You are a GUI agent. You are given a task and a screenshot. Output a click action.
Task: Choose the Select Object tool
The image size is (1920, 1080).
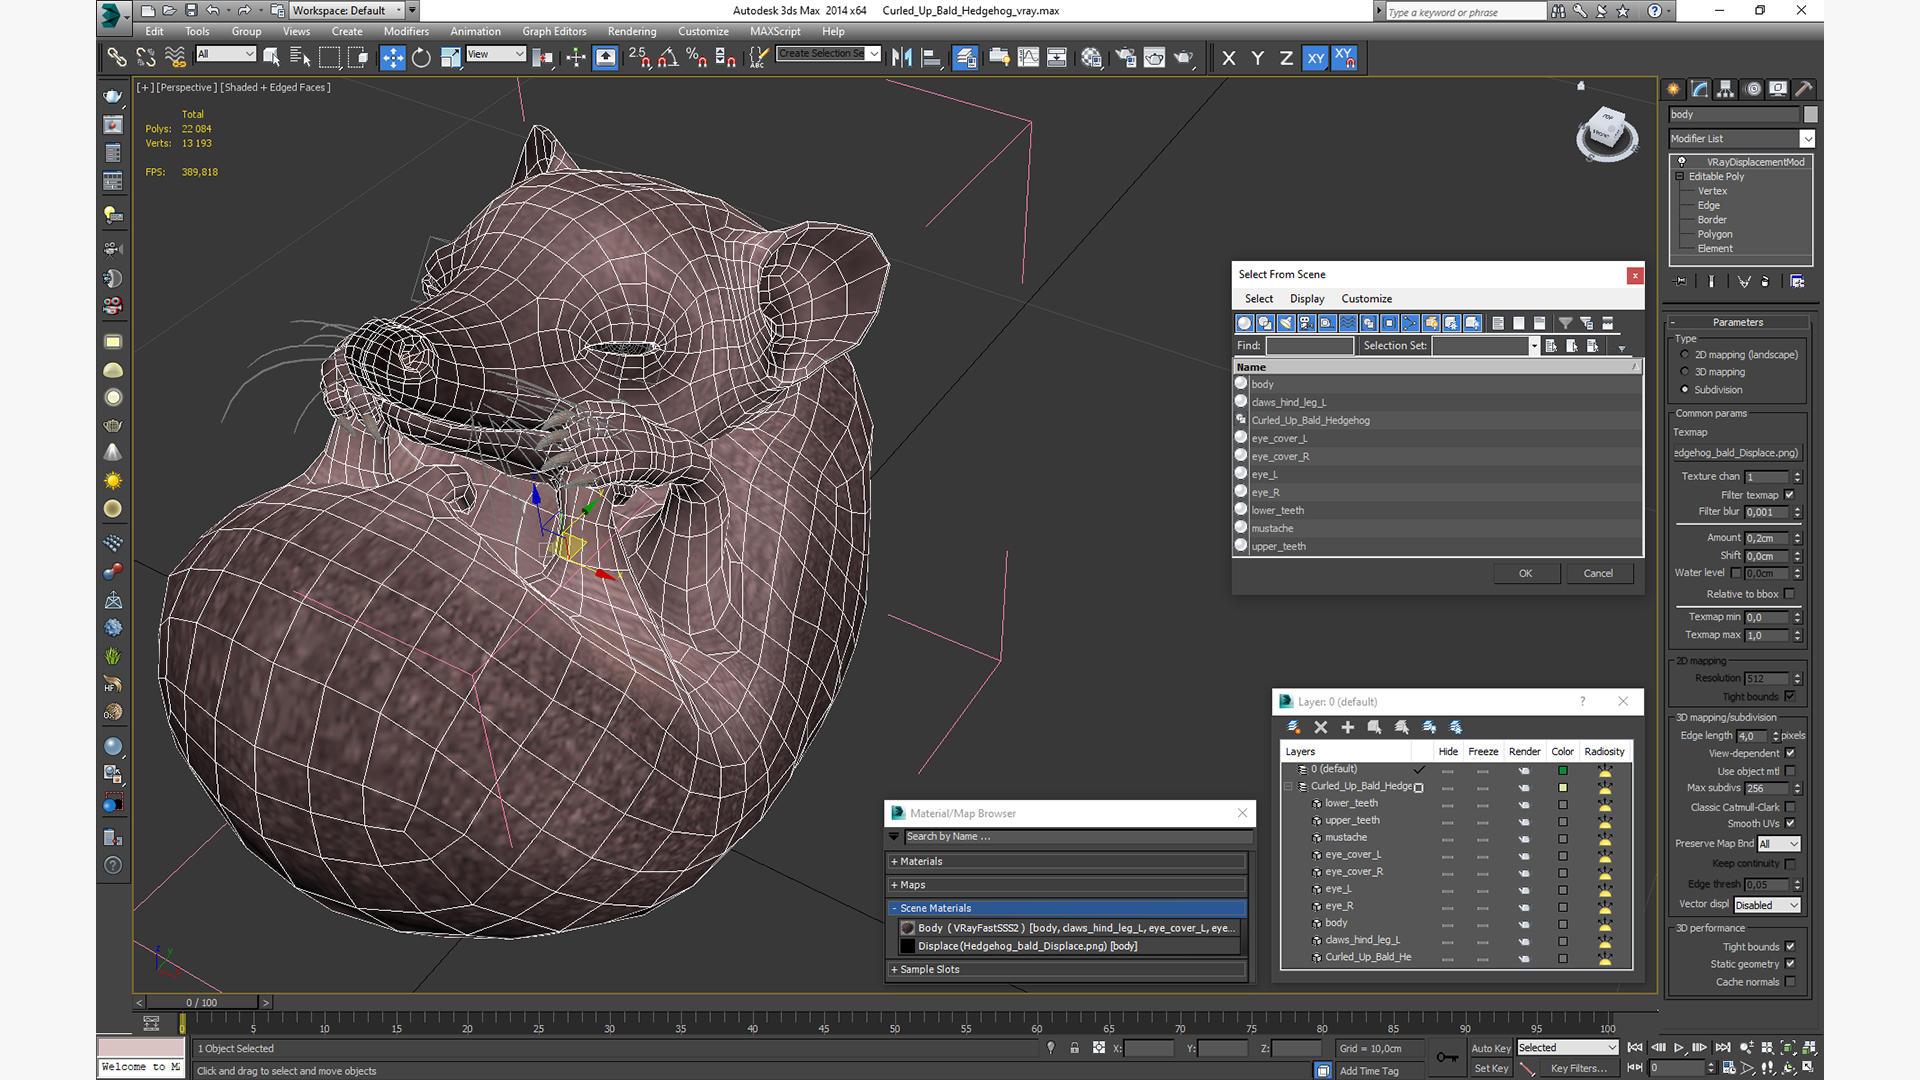271,58
